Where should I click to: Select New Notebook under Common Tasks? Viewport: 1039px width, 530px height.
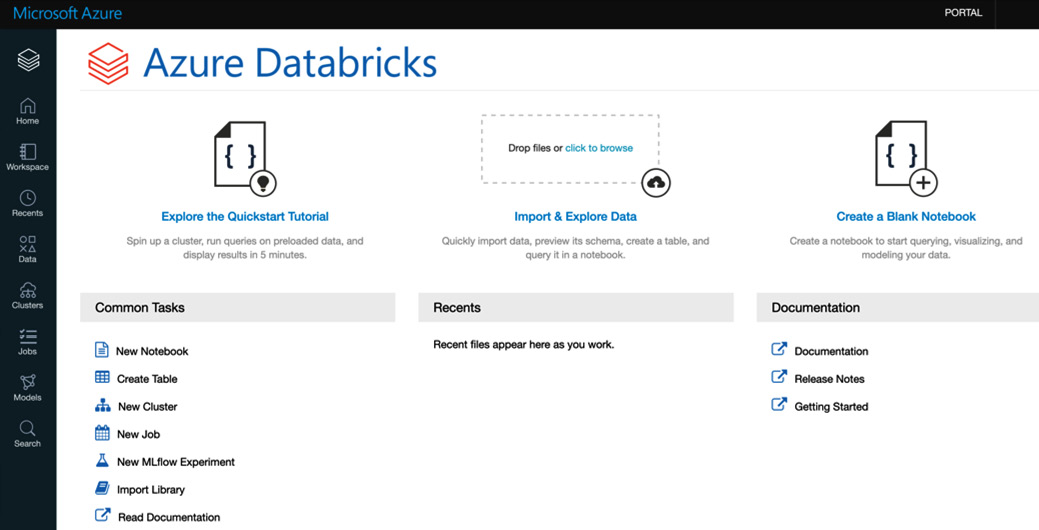[x=152, y=352]
